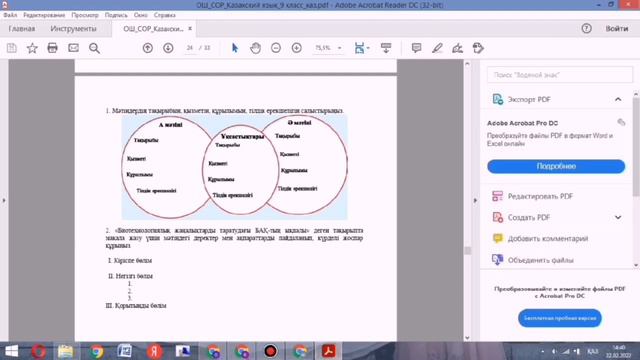Print the document with printer icon
Viewport: 640px width, 360px height.
click(x=53, y=48)
